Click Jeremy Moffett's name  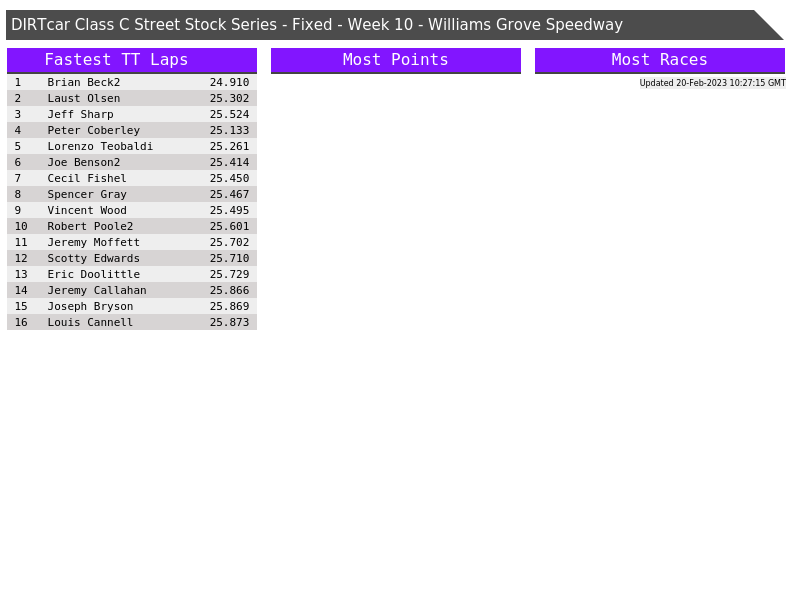pos(94,243)
